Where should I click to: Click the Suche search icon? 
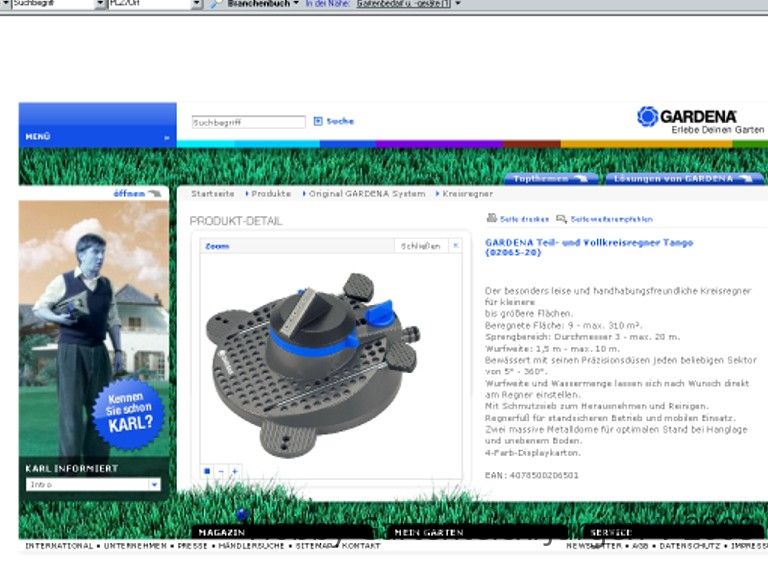coord(318,121)
